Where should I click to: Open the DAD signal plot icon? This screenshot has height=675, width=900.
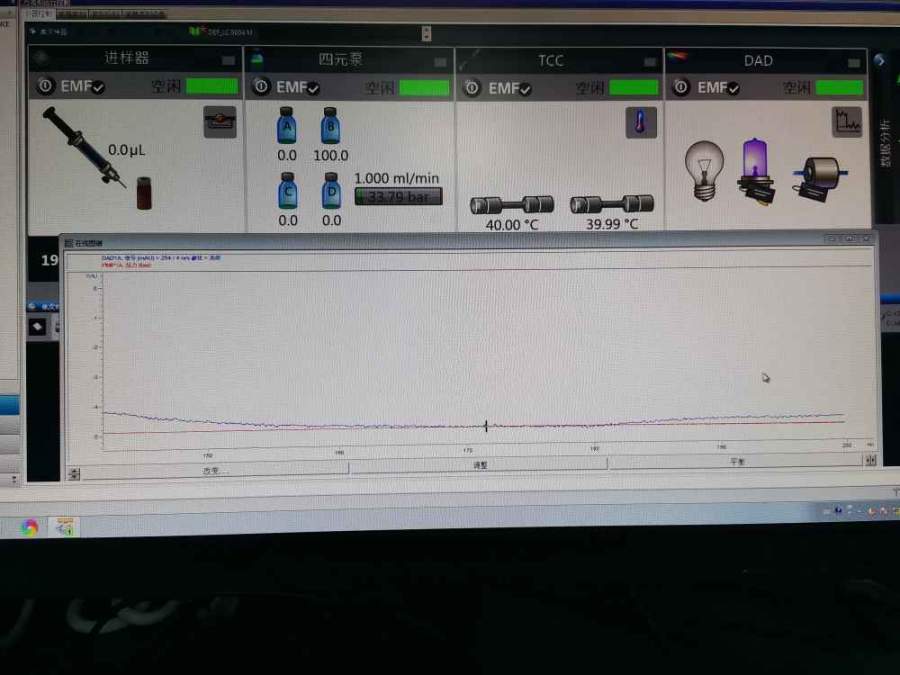click(x=847, y=122)
